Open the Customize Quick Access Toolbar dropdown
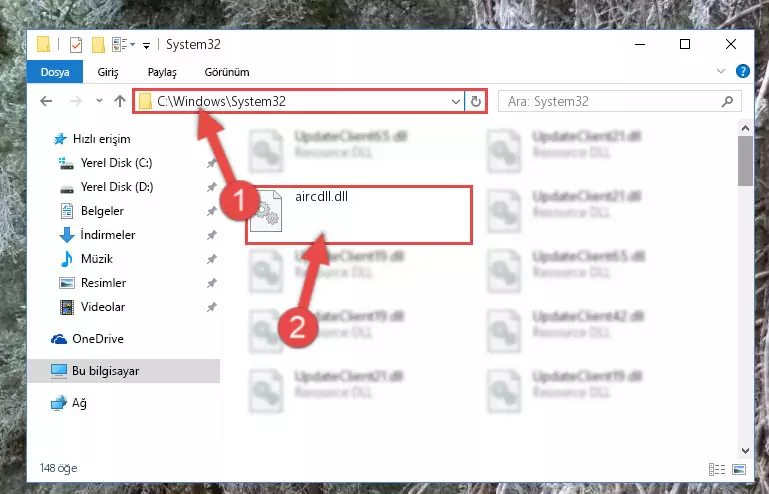 tap(146, 46)
